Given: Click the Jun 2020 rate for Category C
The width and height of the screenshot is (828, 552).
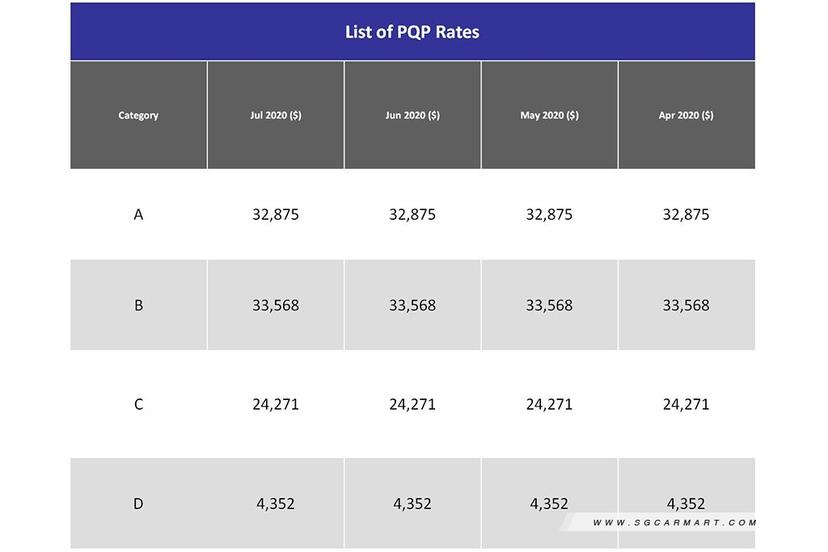Looking at the screenshot, I should (x=412, y=404).
